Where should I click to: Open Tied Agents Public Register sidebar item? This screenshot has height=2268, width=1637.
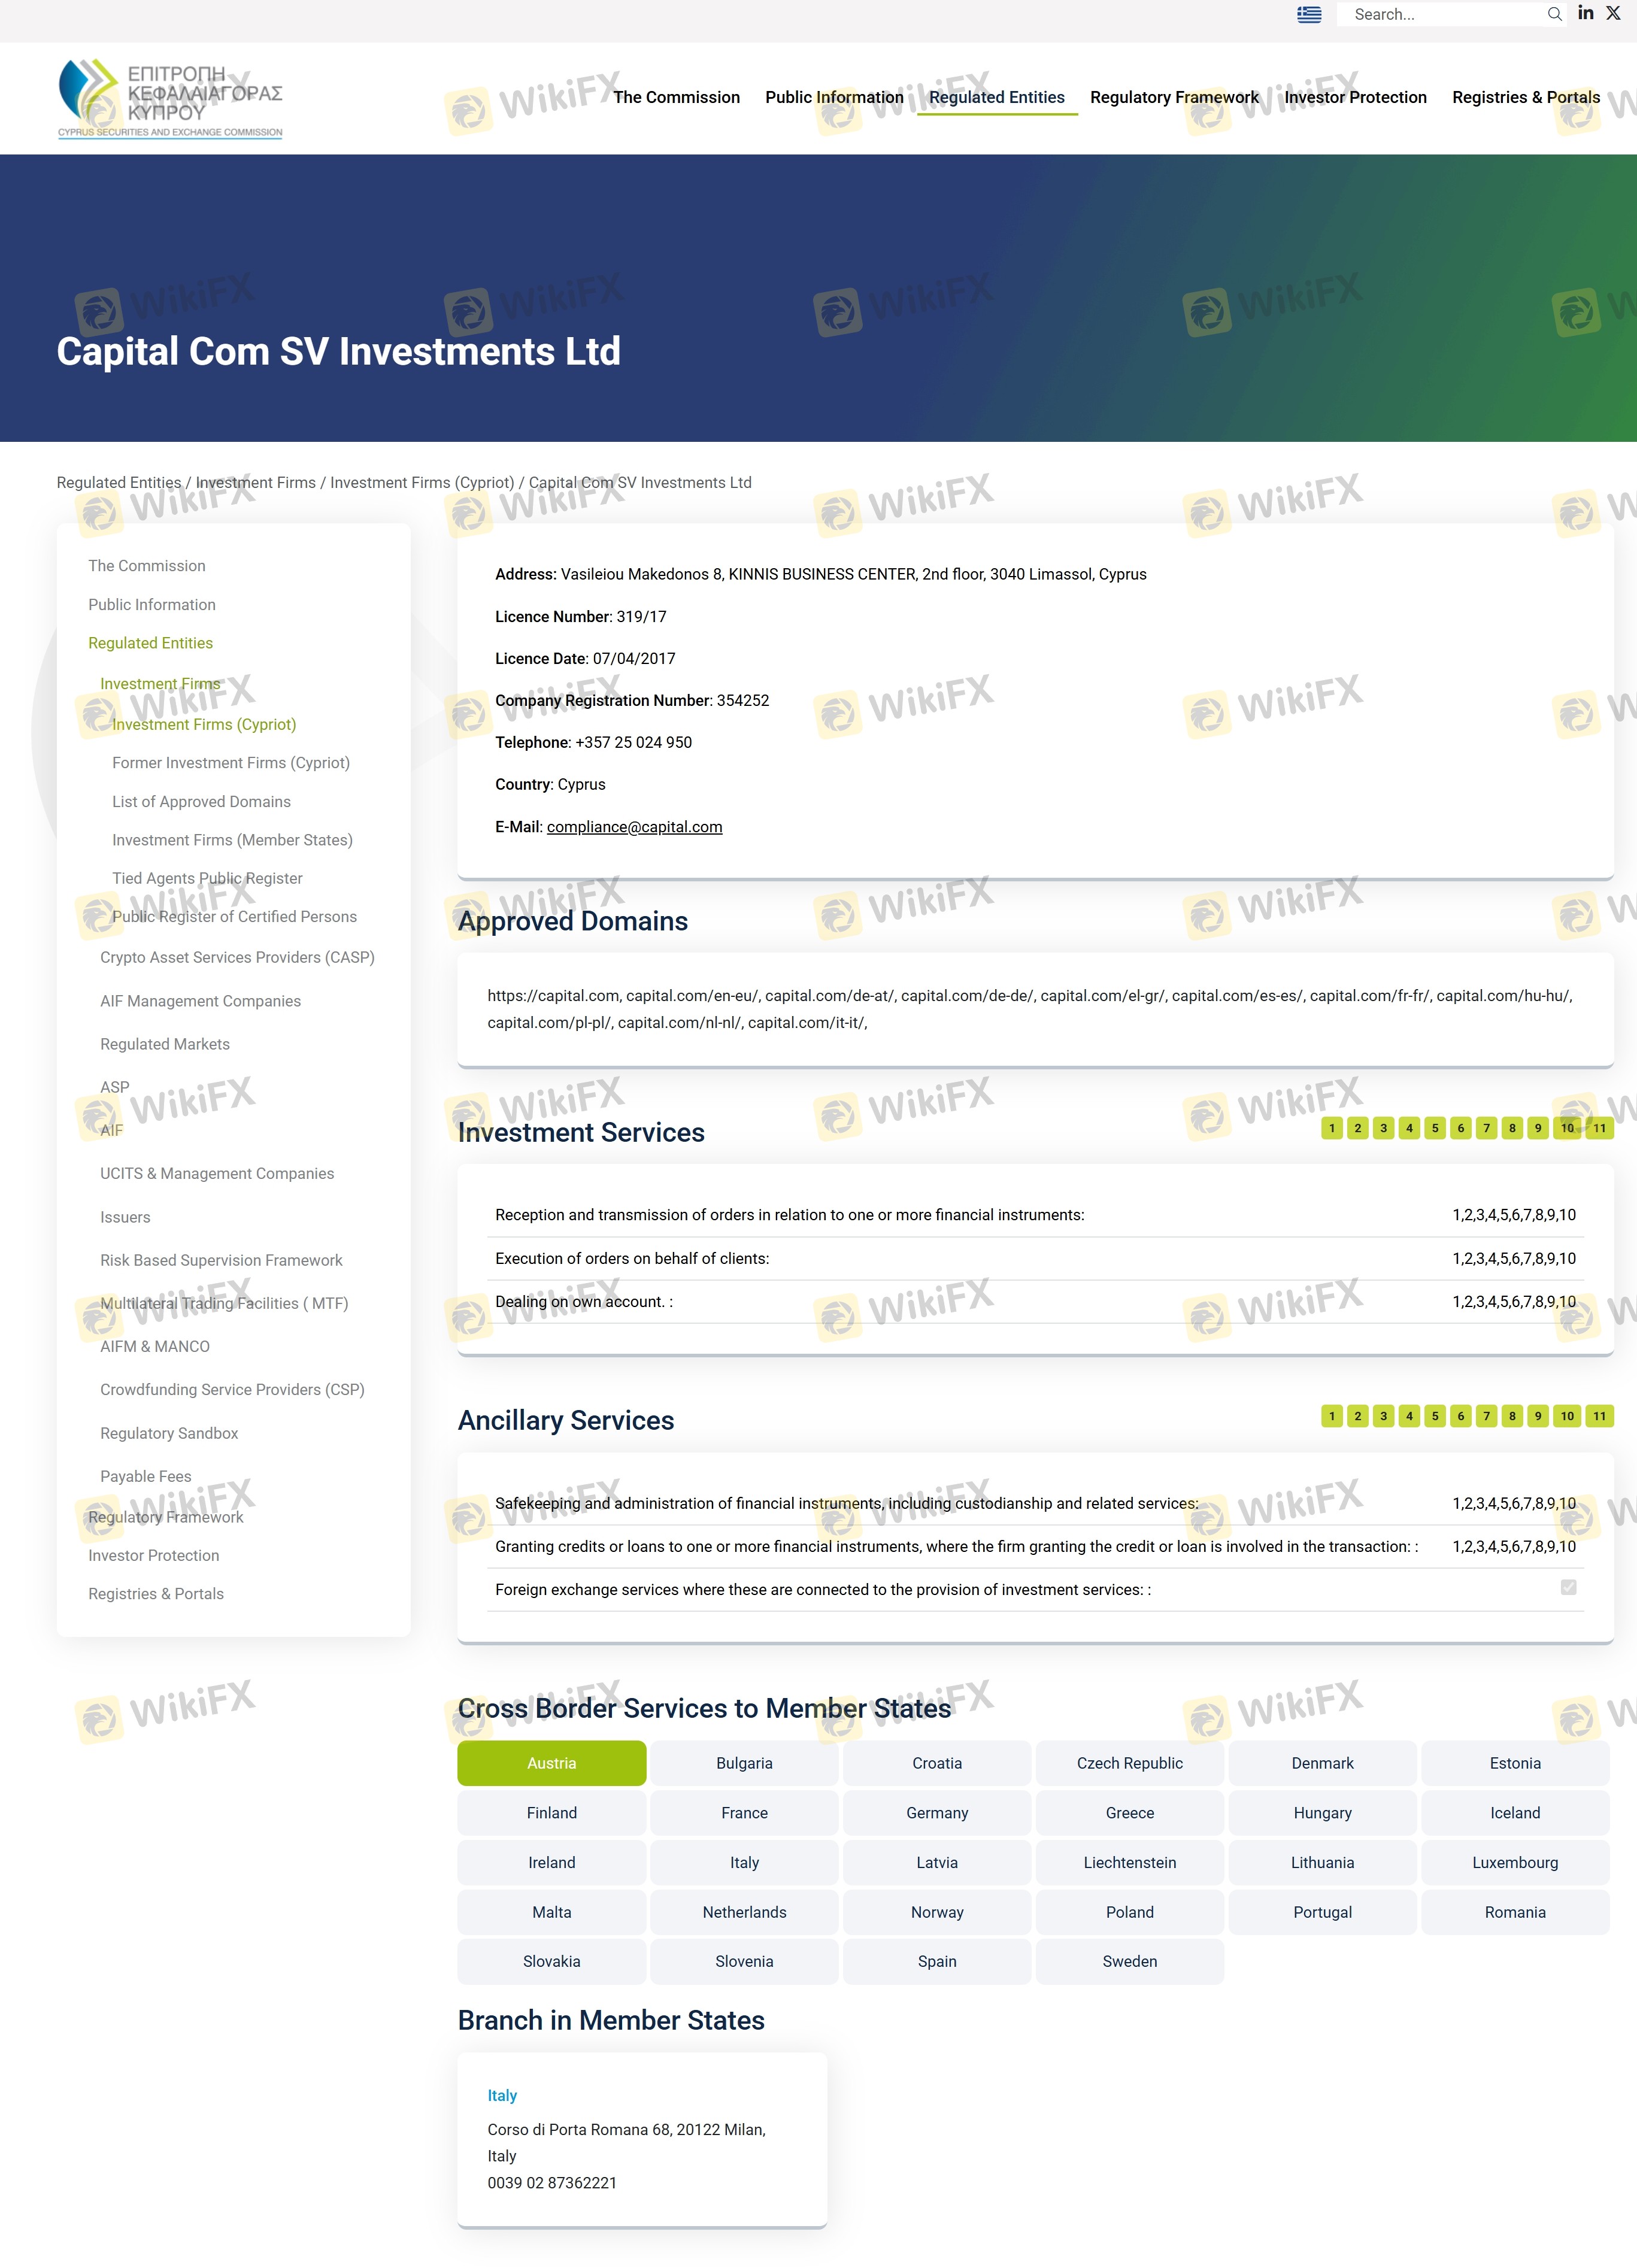(207, 878)
